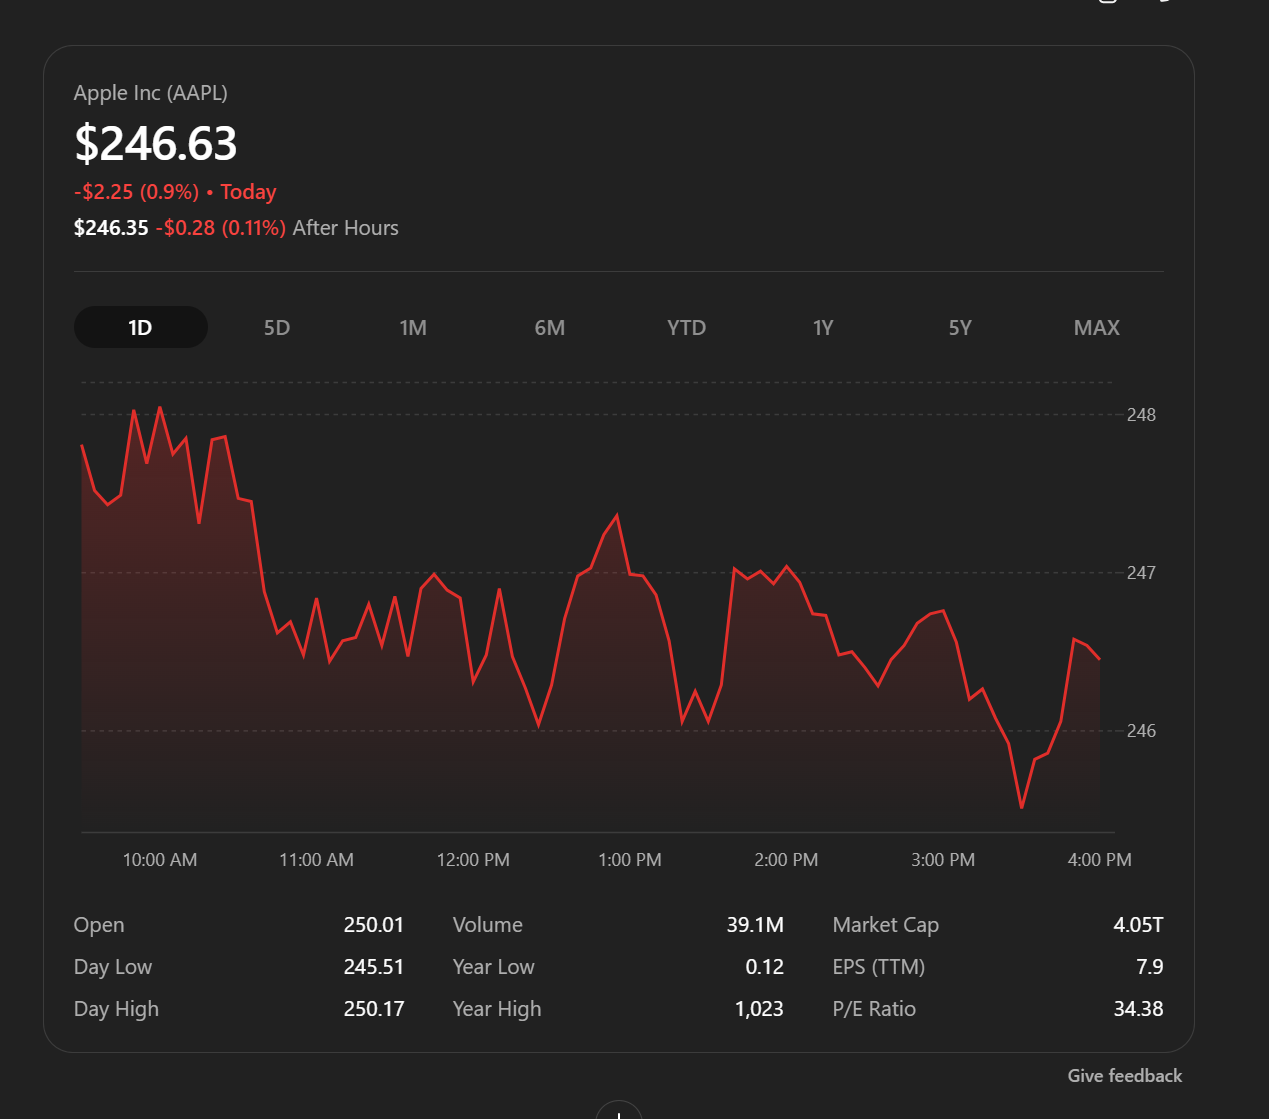Viewport: 1269px width, 1119px height.
Task: Select the 6M time range
Action: click(550, 327)
